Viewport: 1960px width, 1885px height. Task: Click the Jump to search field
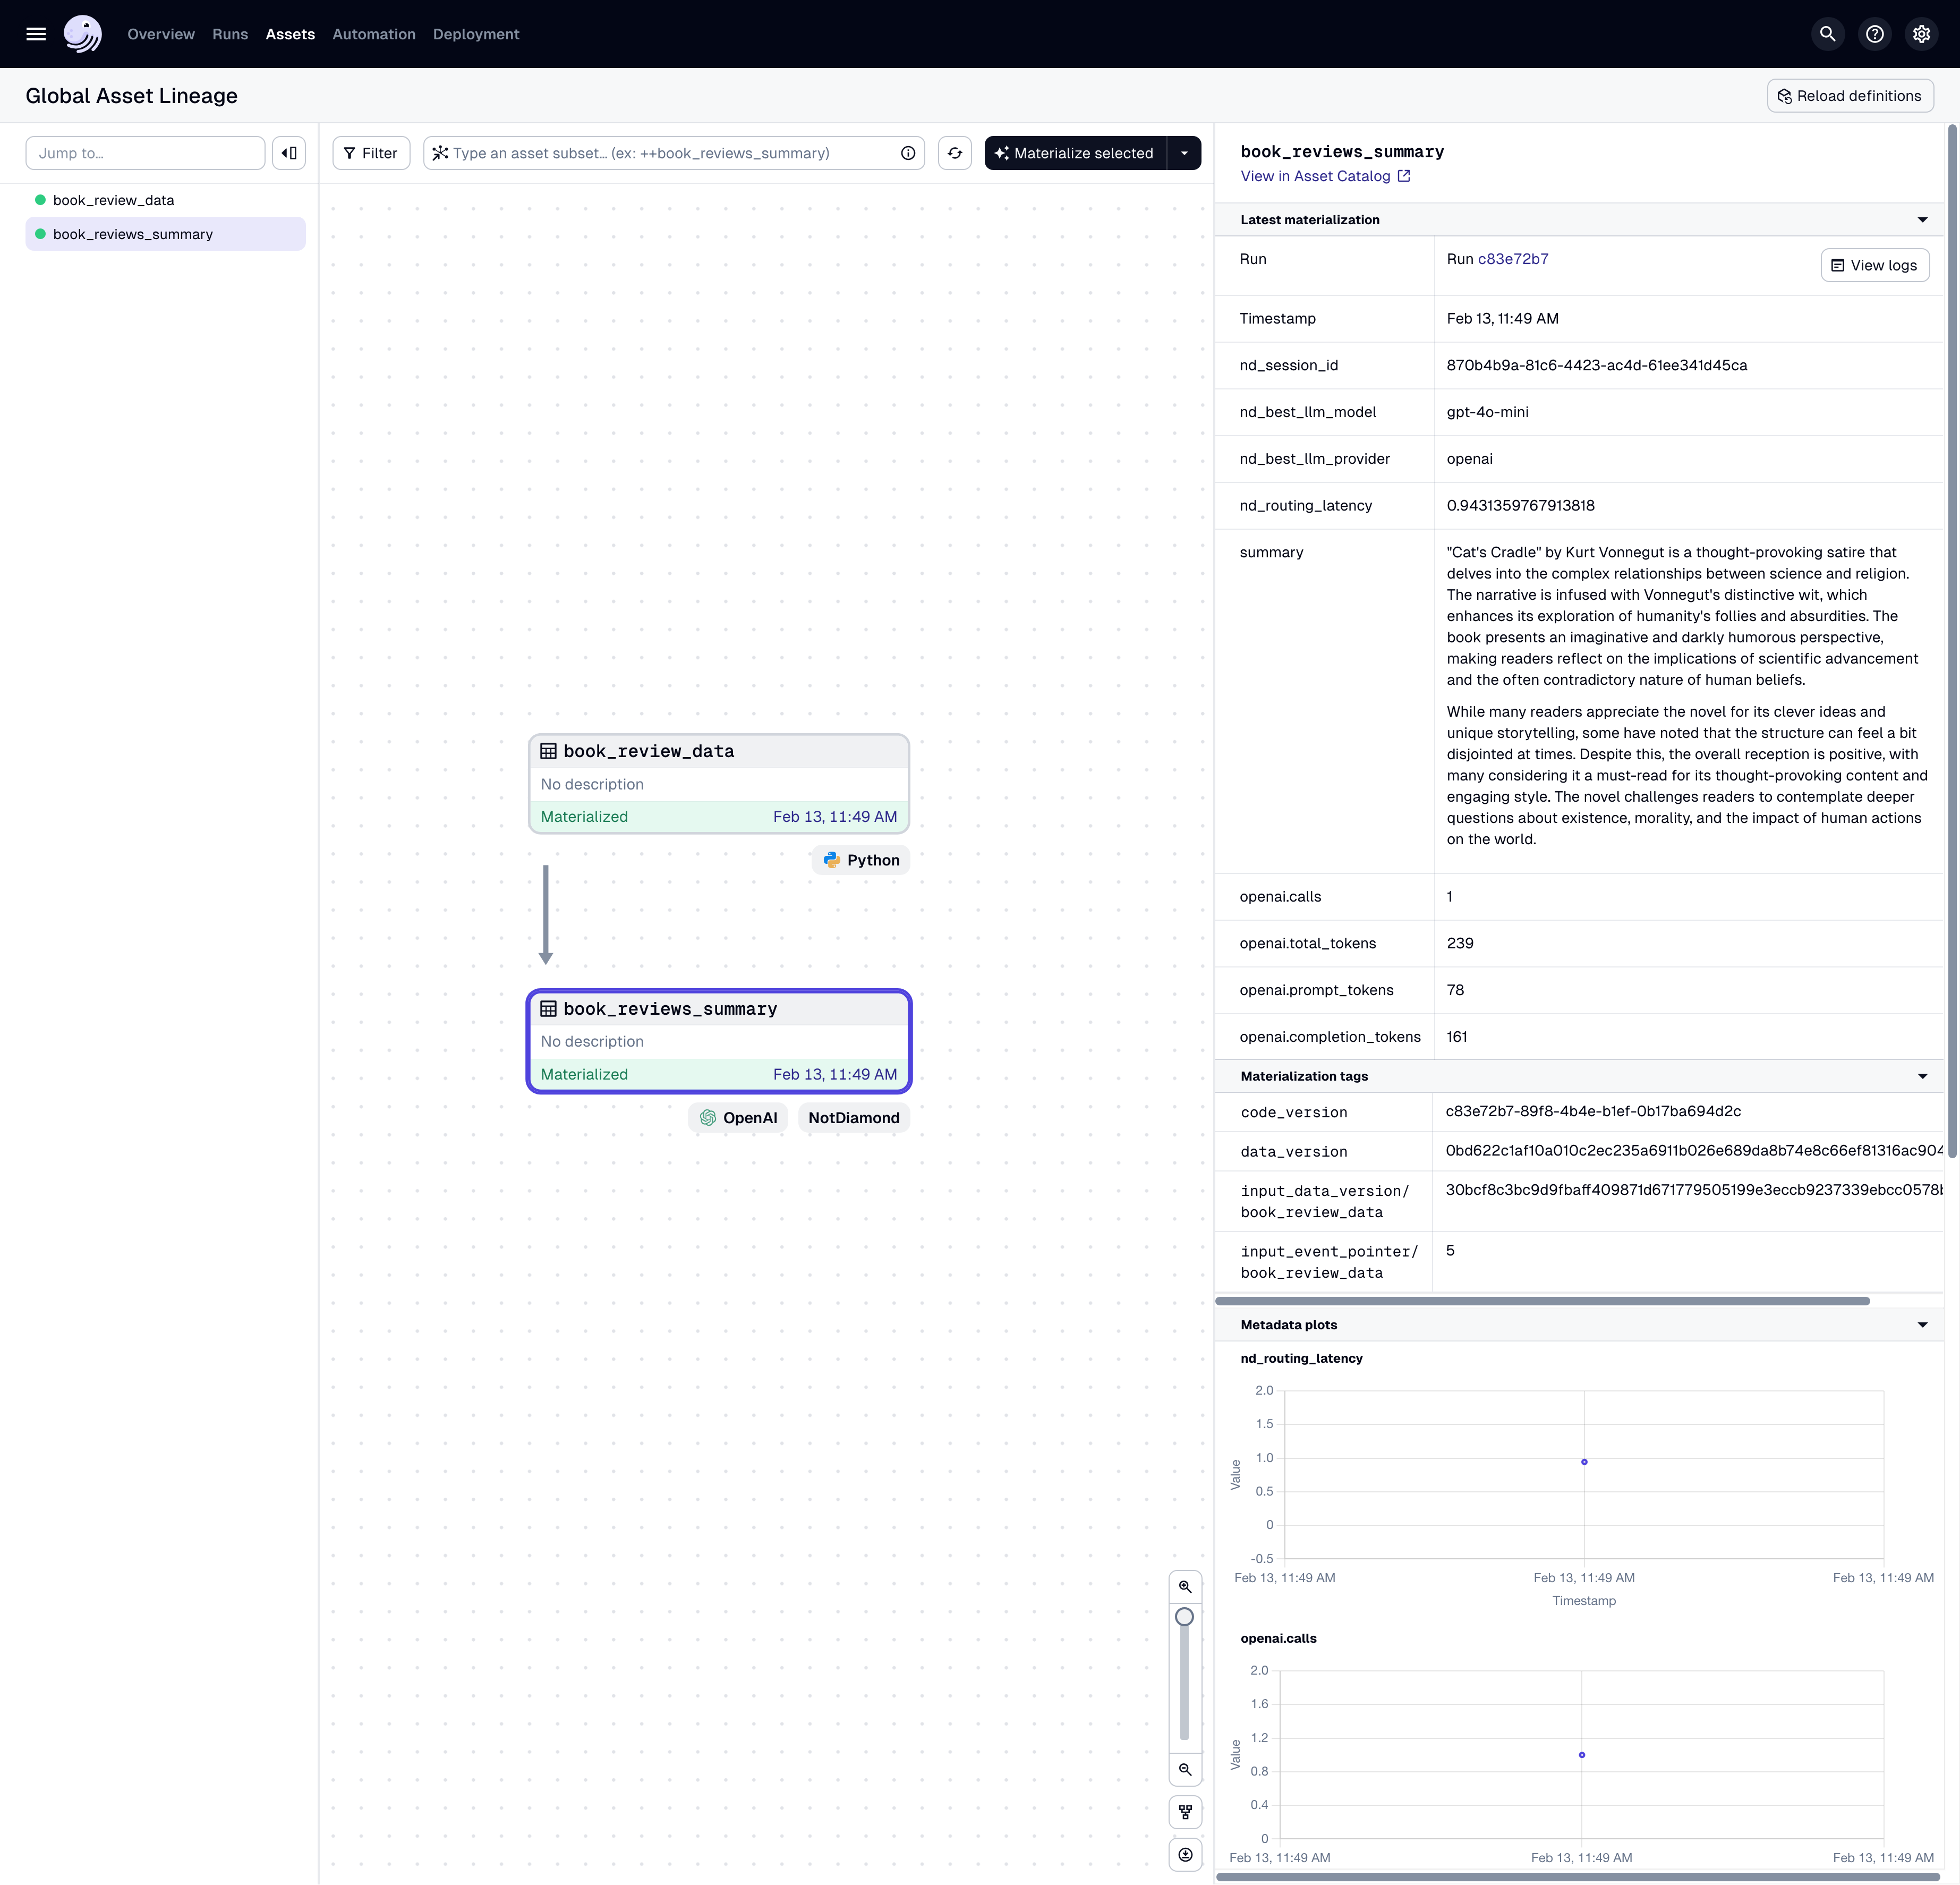coord(145,153)
